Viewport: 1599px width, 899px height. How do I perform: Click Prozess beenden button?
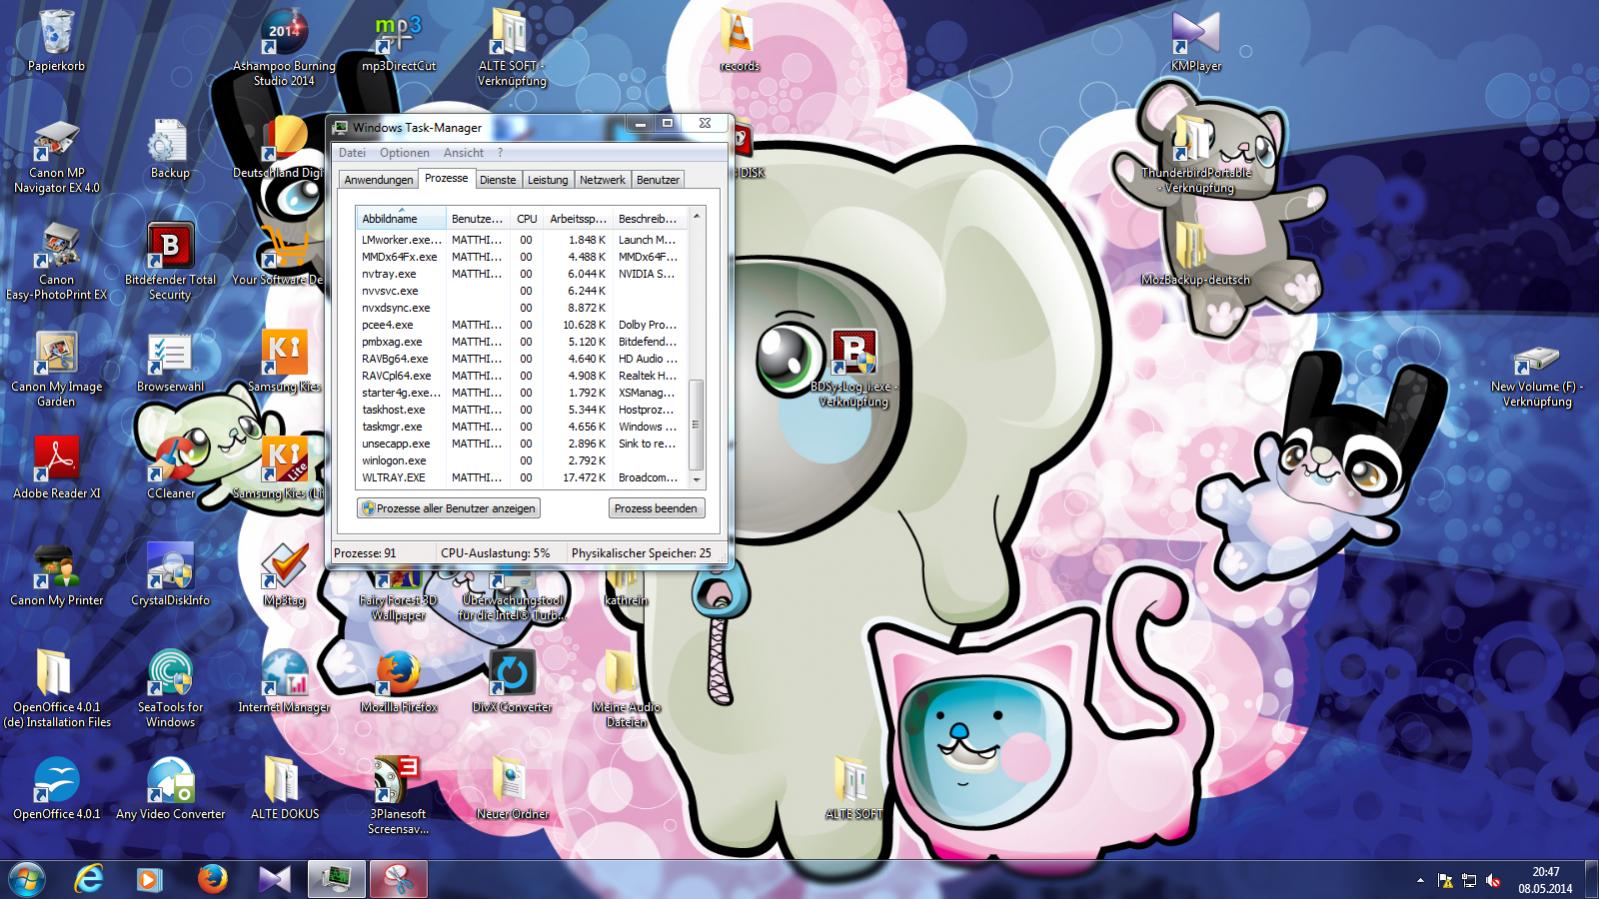coord(655,508)
